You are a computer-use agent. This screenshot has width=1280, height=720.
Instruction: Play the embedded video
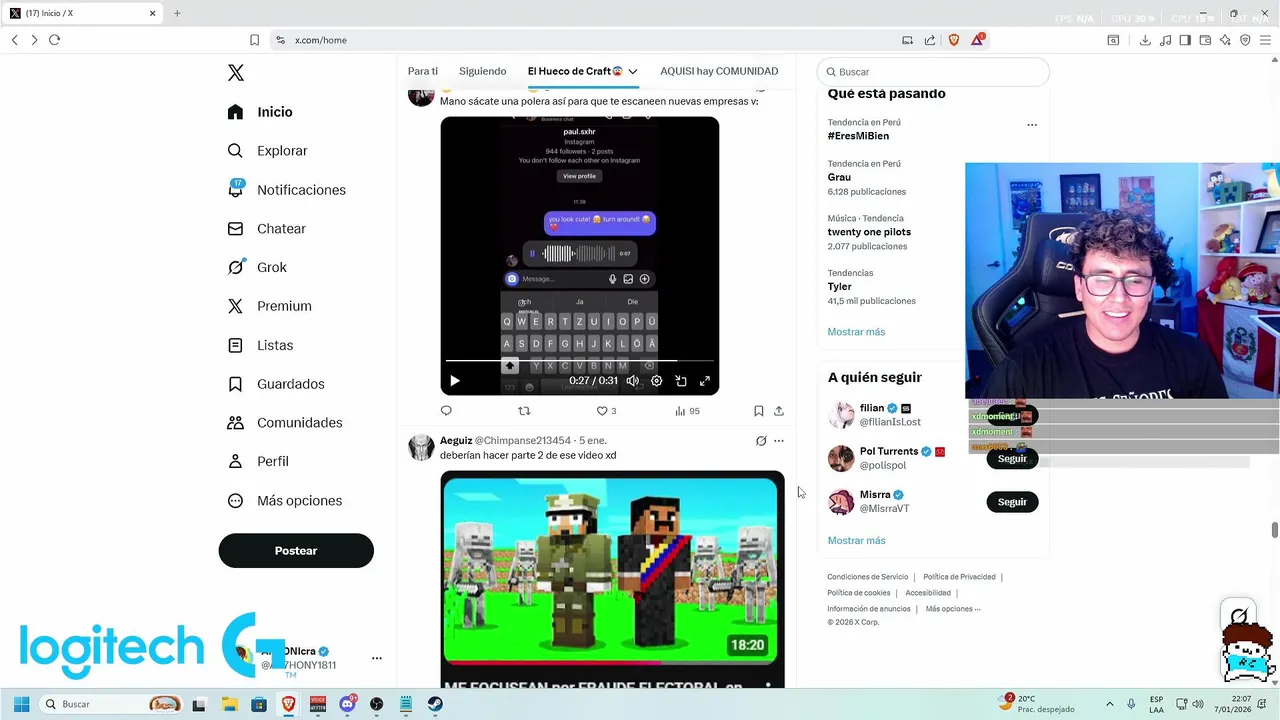(x=455, y=381)
